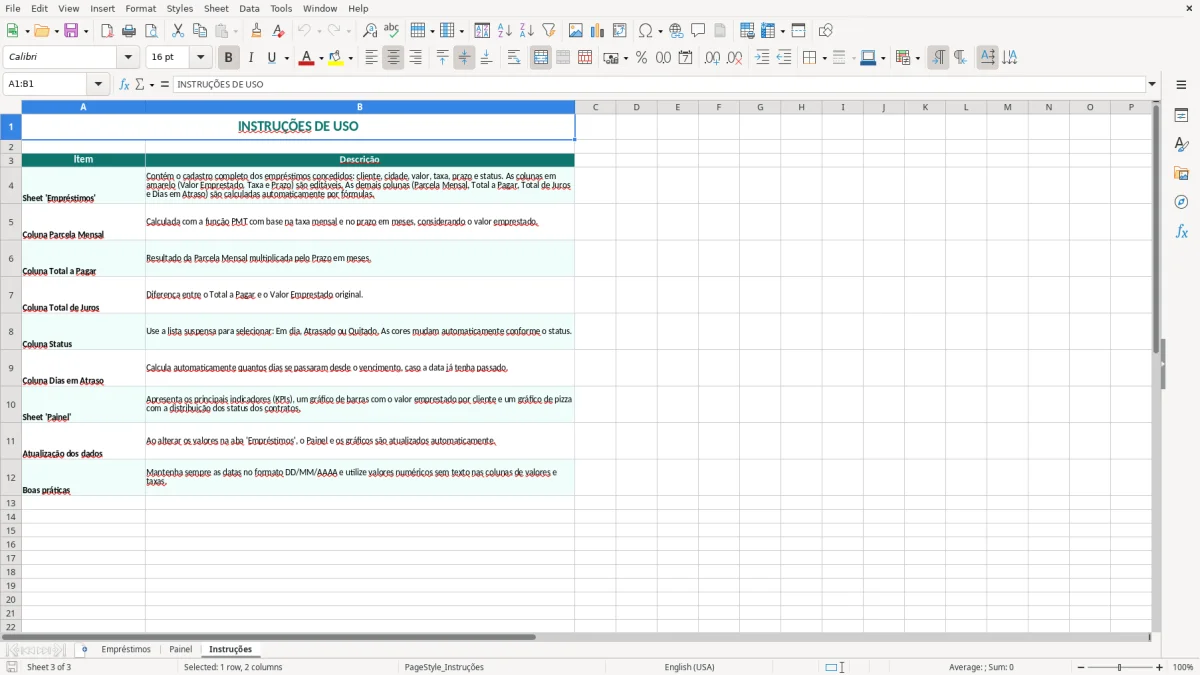Sort ascending A to Z

pos(504,31)
